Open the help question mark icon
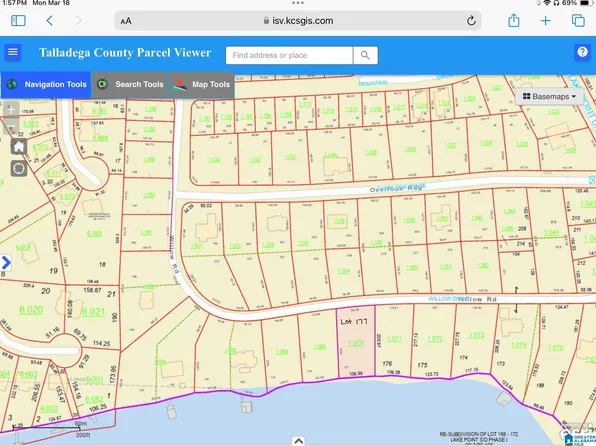This screenshot has height=446, width=596. click(582, 52)
